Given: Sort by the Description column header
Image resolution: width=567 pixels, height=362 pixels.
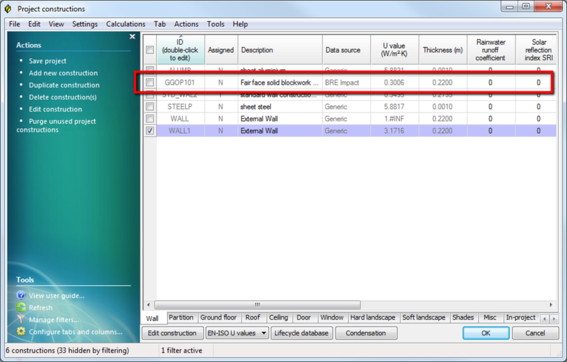Looking at the screenshot, I should coord(280,50).
